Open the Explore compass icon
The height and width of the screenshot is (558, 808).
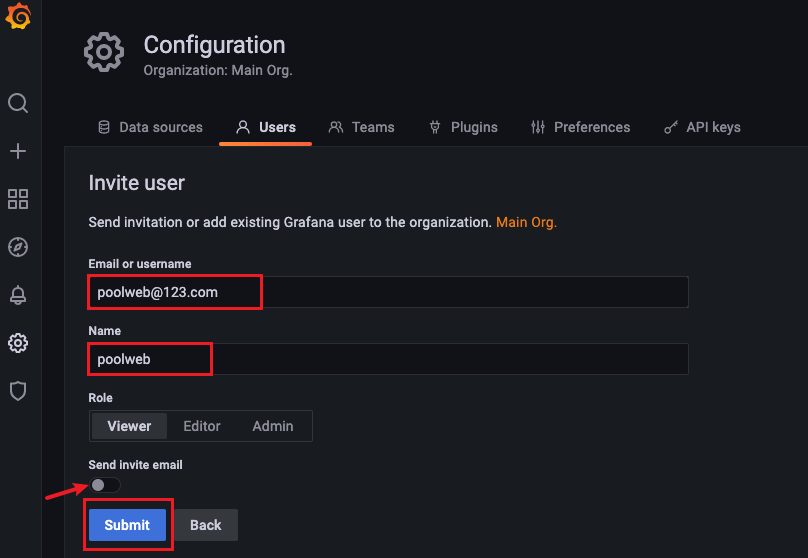coord(18,247)
